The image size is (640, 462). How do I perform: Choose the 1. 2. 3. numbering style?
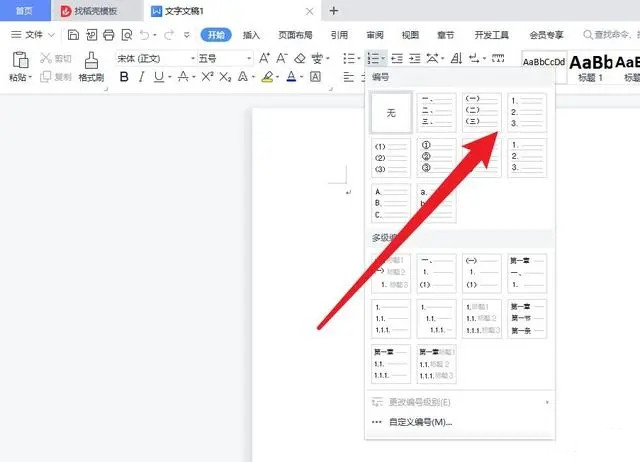tap(527, 113)
